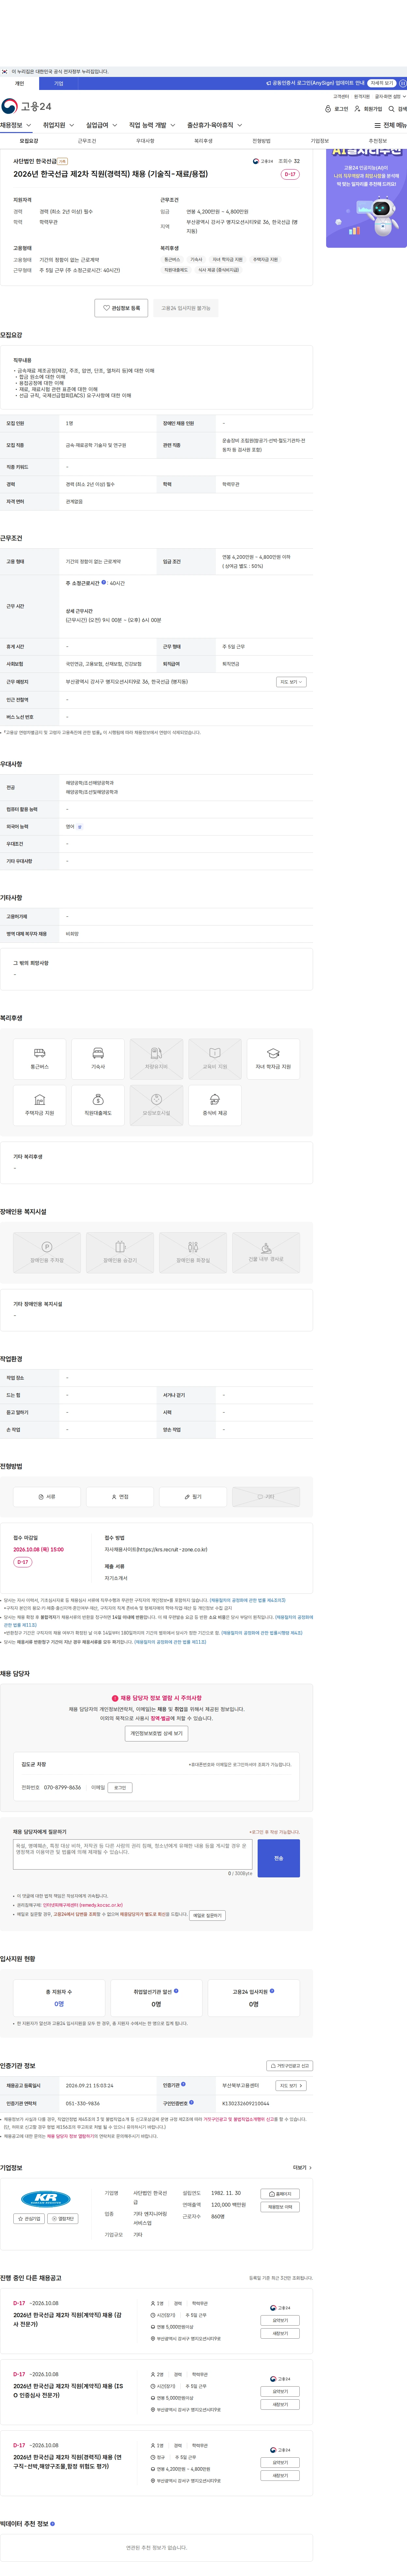The width and height of the screenshot is (407, 2576).
Task: Open the 검색 search icon
Action: point(397,109)
